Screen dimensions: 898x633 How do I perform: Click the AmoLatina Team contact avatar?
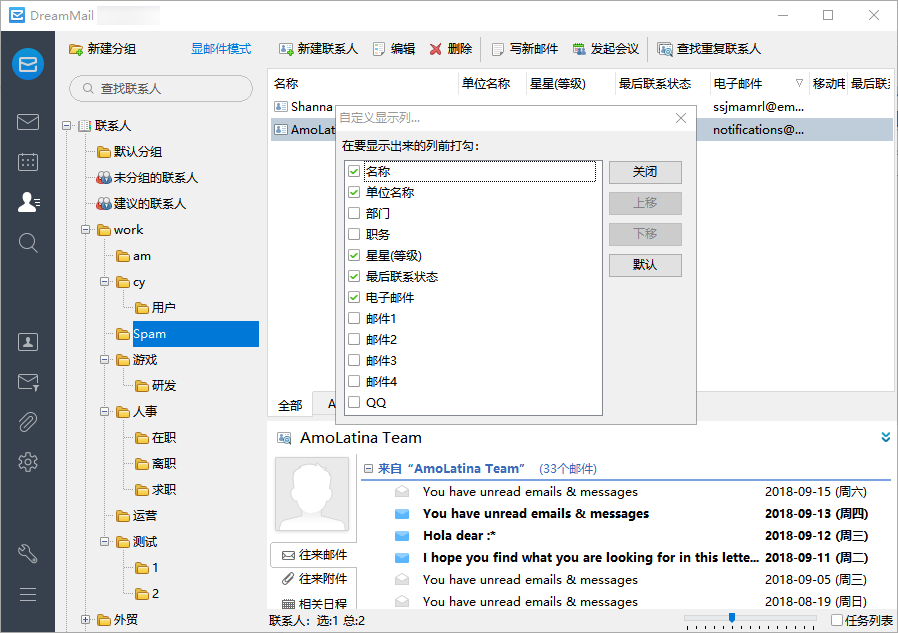[312, 494]
